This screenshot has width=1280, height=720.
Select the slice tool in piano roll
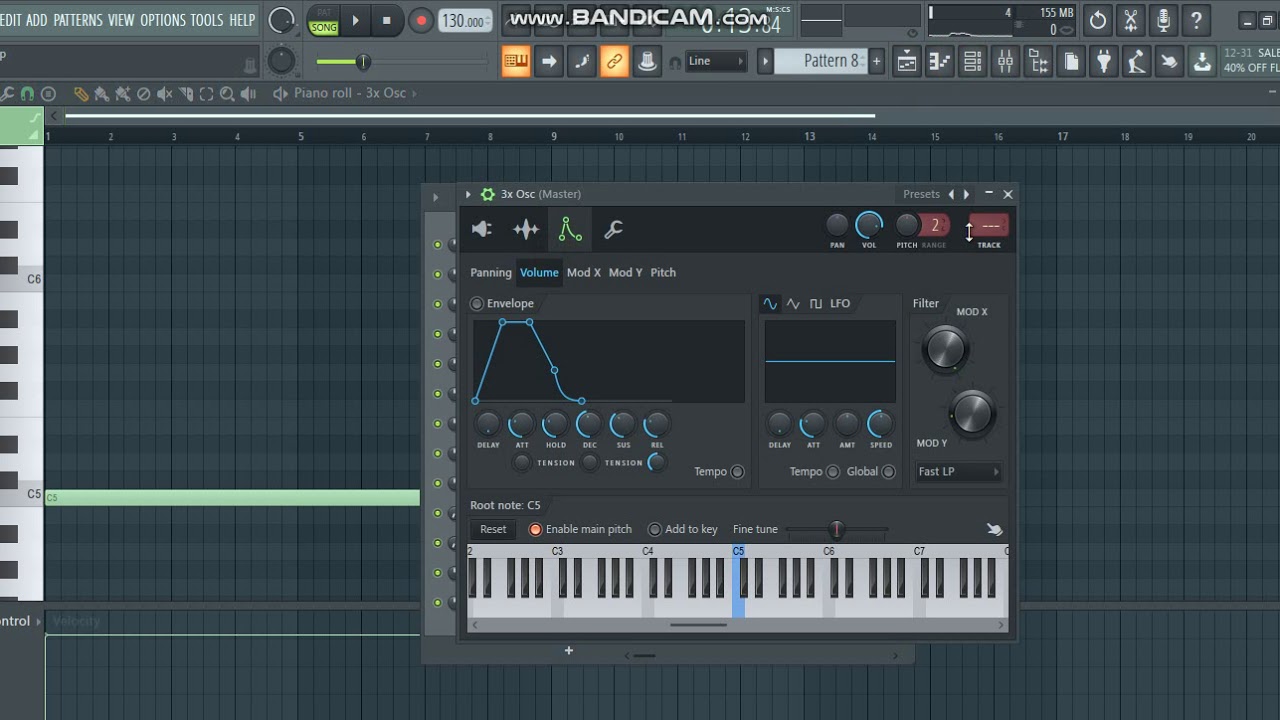pos(185,93)
